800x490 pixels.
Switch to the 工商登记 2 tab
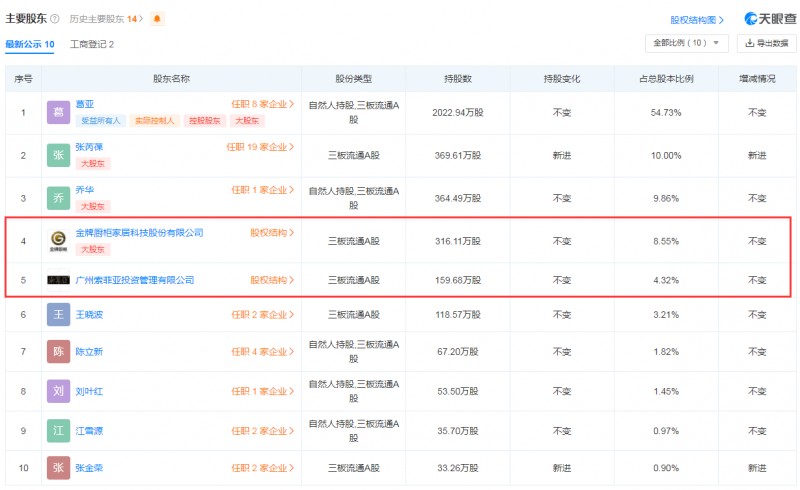(92, 45)
